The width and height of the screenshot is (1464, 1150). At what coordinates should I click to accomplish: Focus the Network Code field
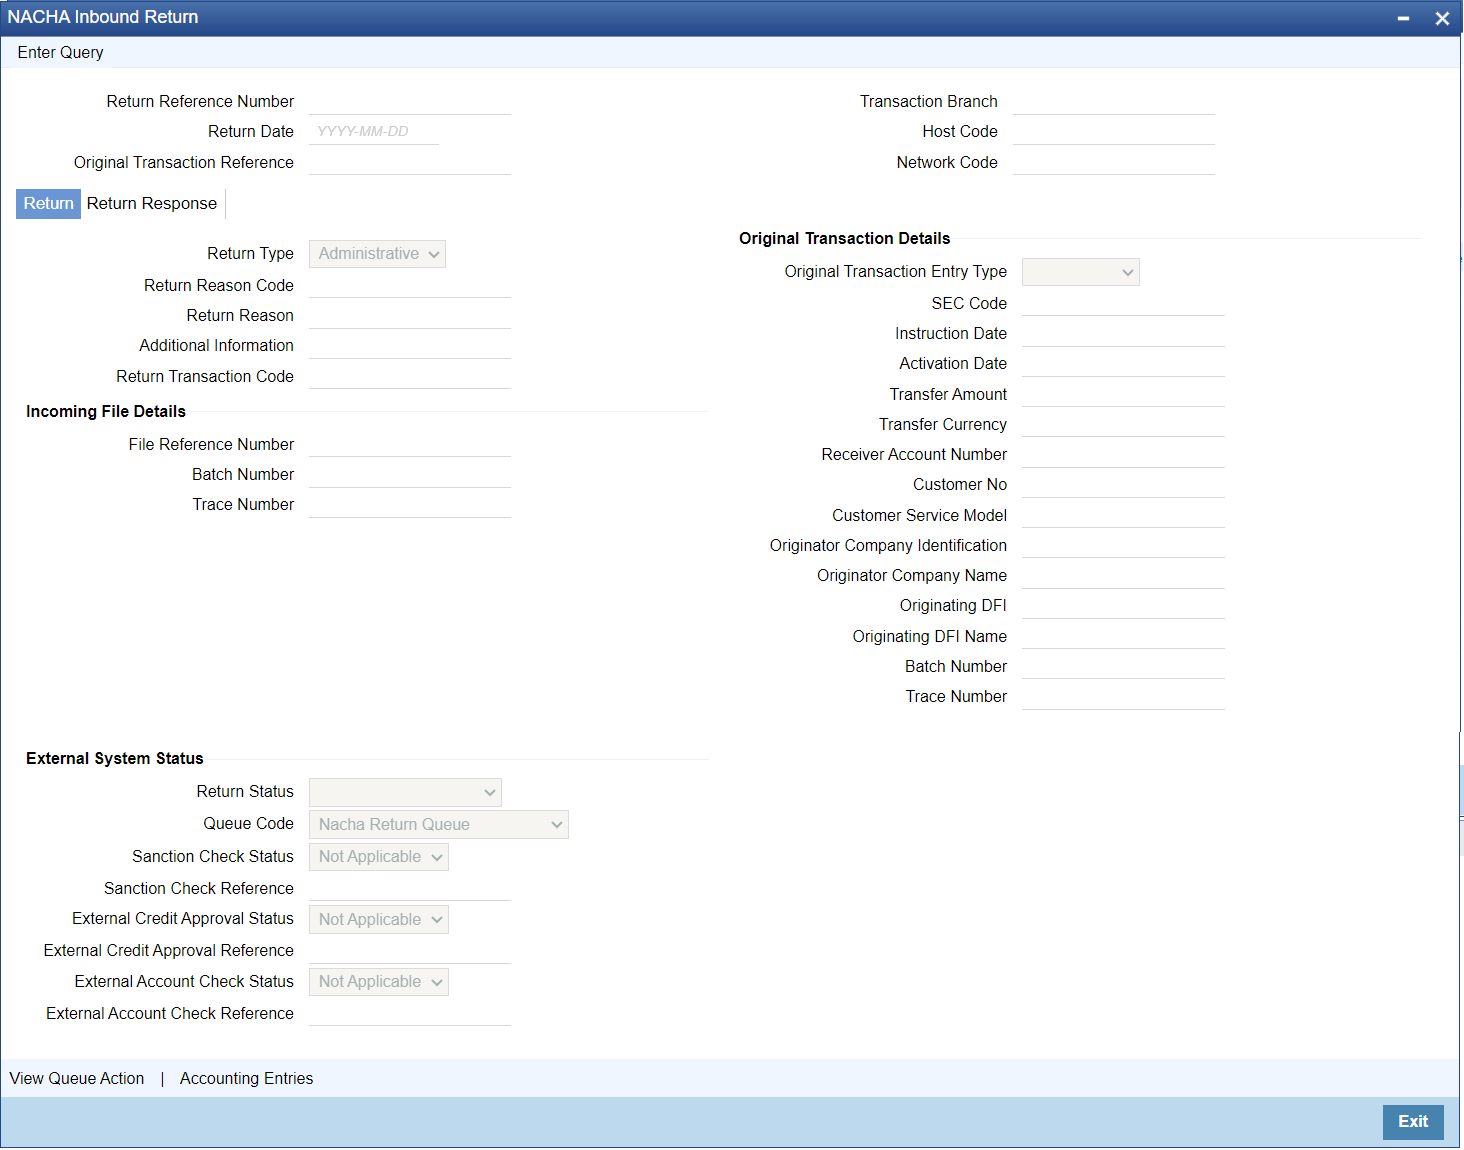coord(1114,162)
